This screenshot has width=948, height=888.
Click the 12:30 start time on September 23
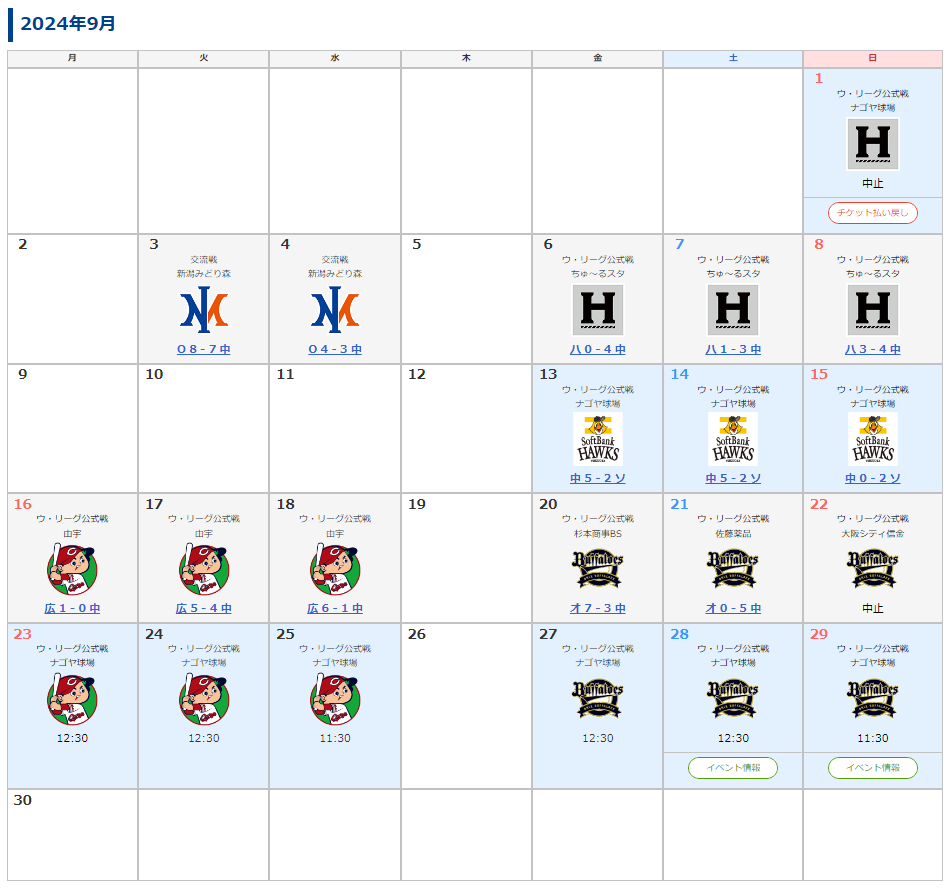[x=72, y=738]
